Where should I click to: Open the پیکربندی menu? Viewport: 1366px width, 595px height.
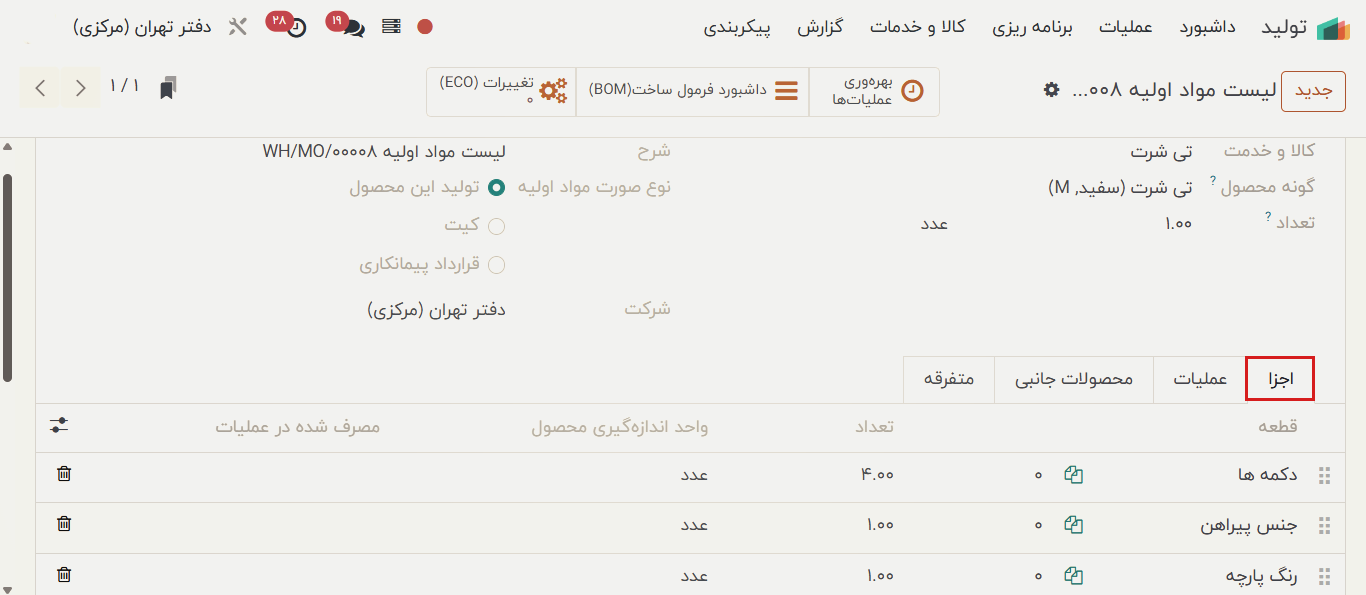pyautogui.click(x=737, y=27)
